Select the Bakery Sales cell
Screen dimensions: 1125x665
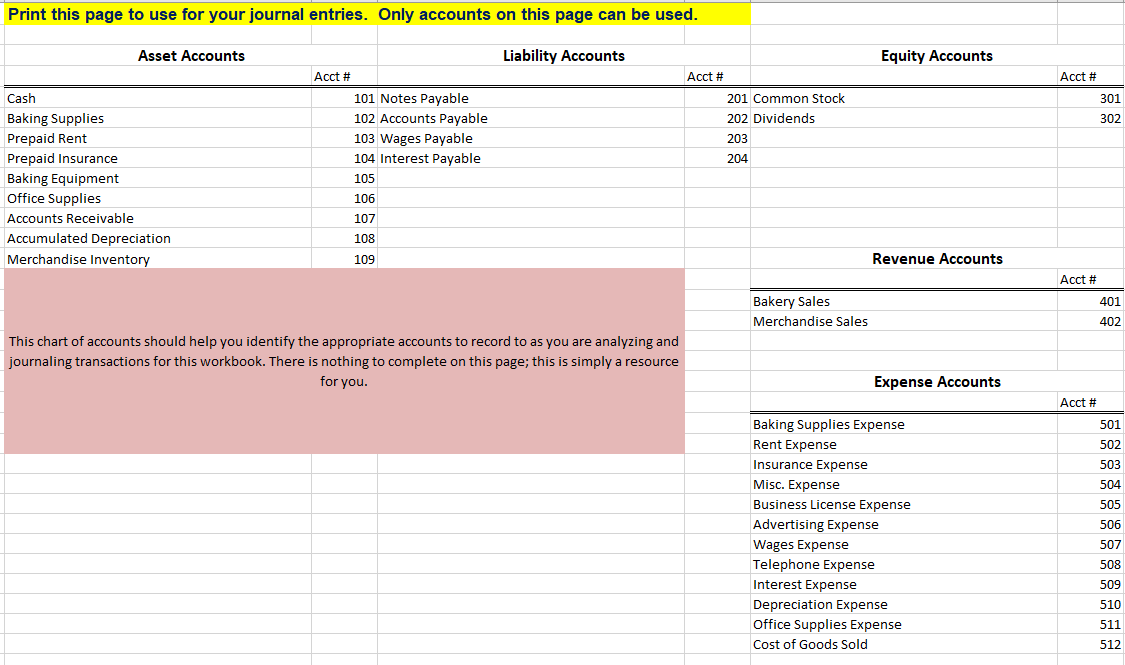[904, 301]
